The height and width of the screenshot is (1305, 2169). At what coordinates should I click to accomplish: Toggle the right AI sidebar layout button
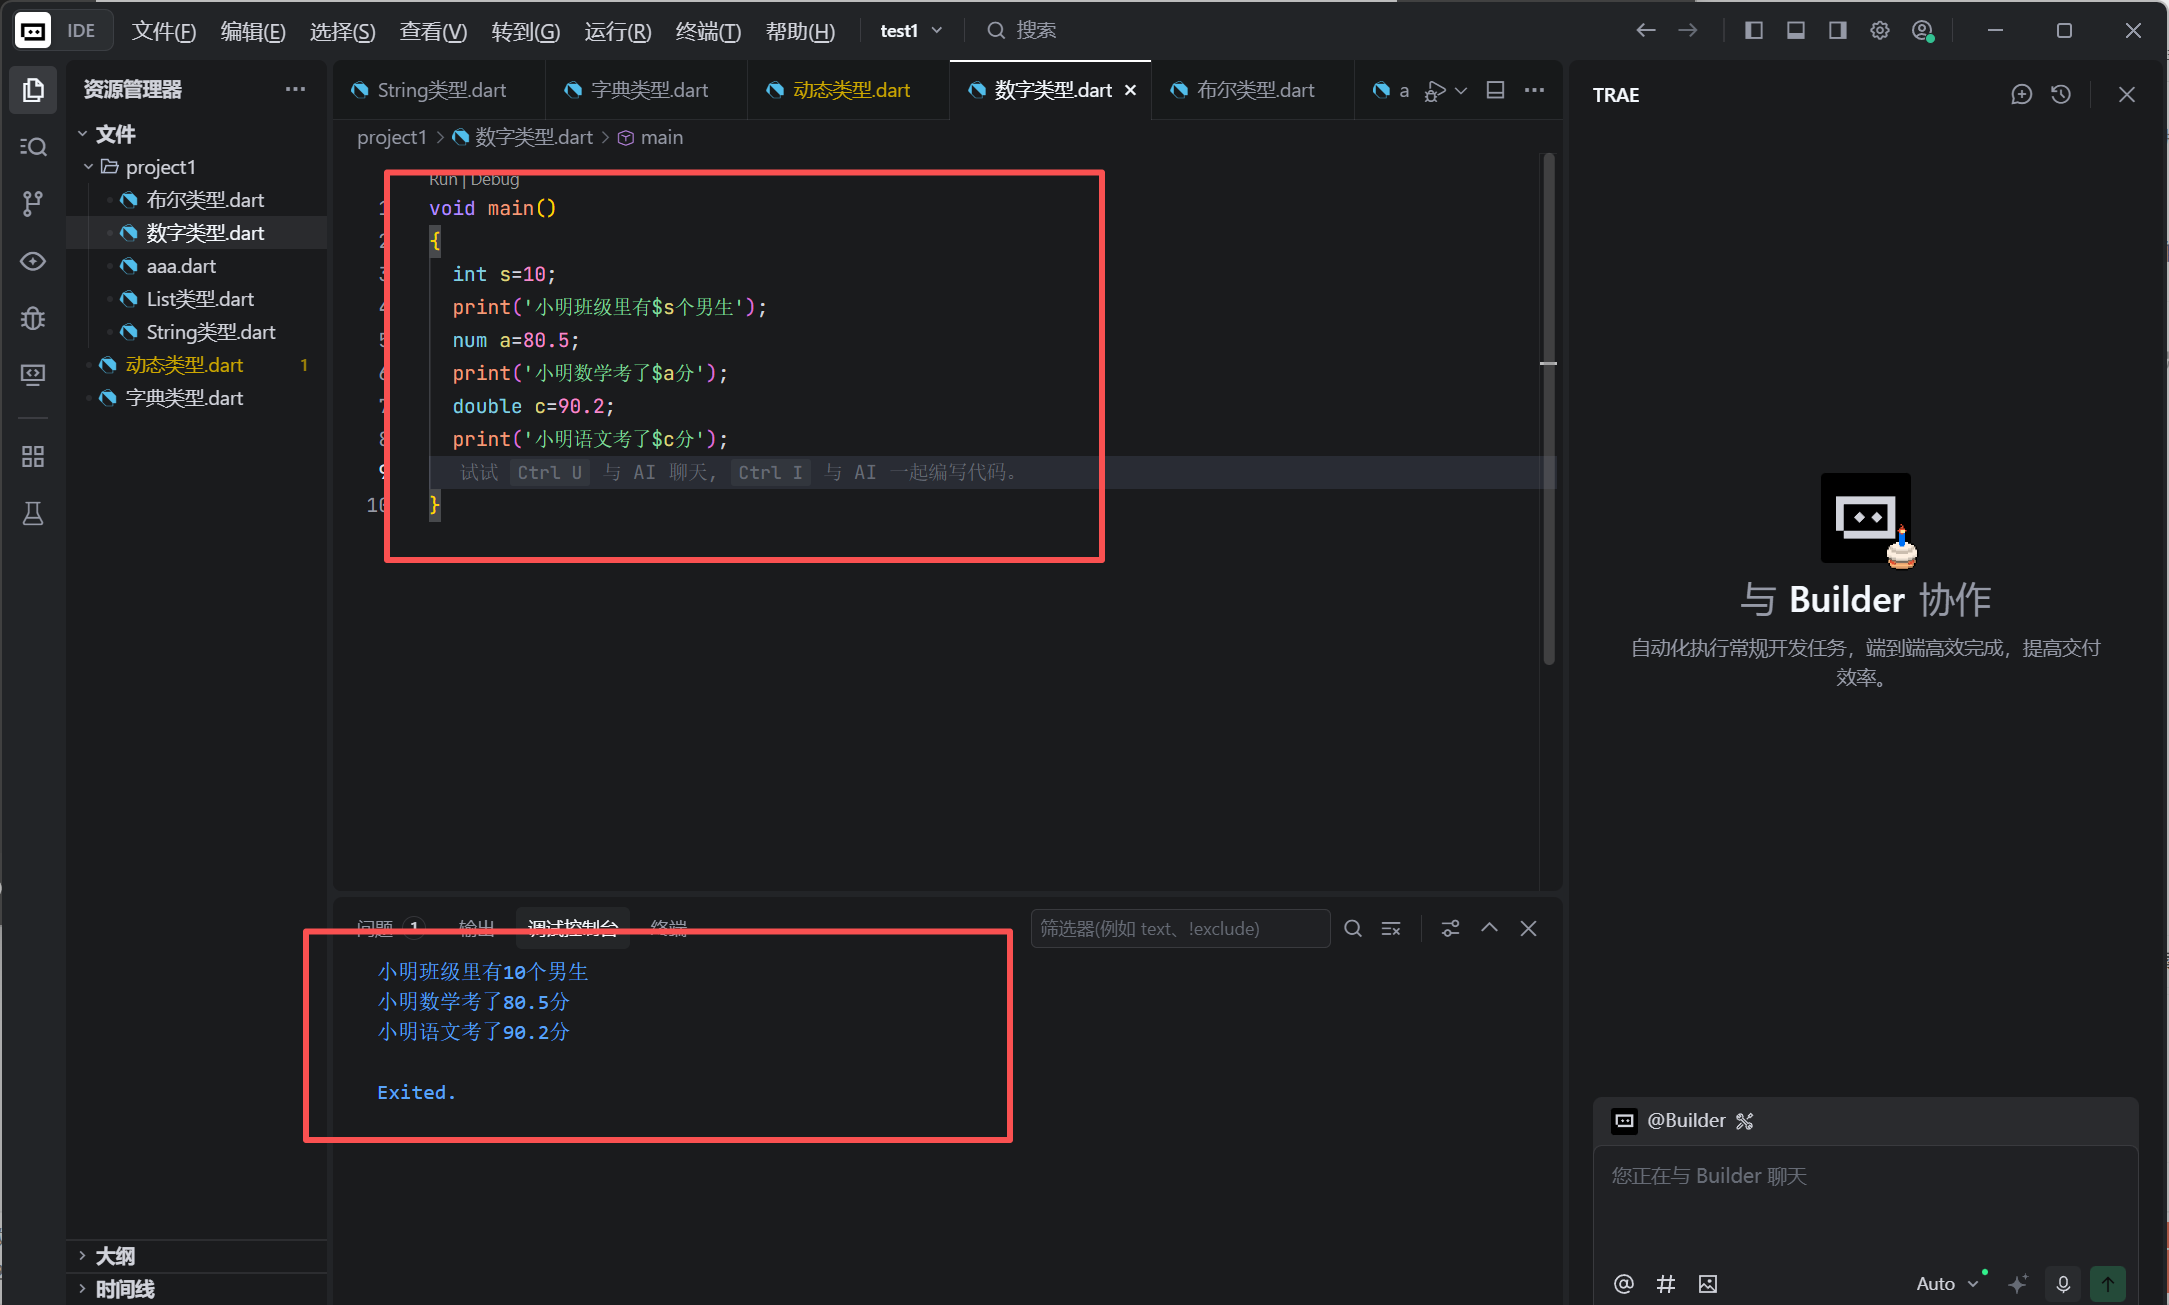pyautogui.click(x=1838, y=31)
